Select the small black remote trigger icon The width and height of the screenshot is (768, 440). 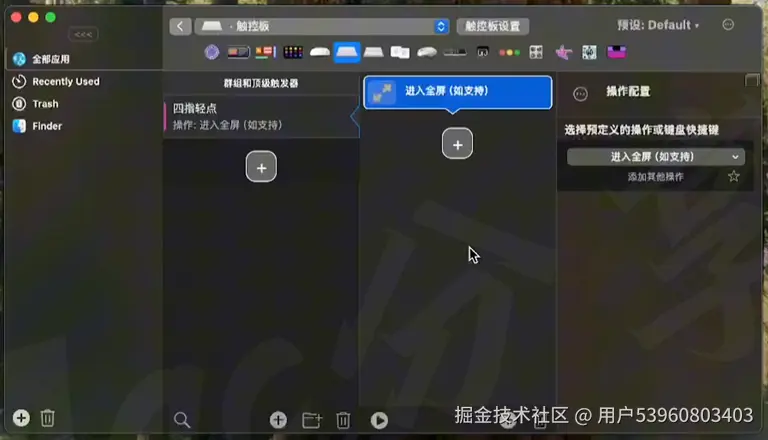(482, 52)
